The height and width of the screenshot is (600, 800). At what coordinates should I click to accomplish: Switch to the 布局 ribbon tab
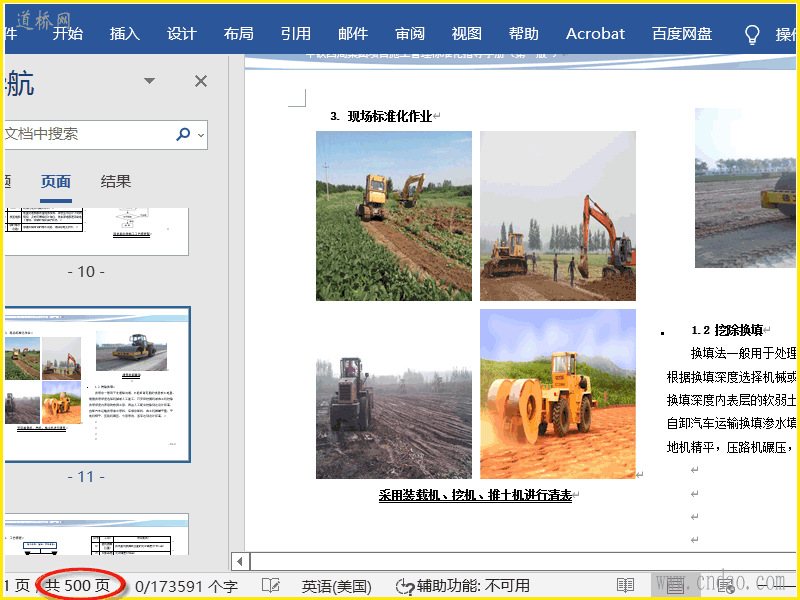coord(239,34)
